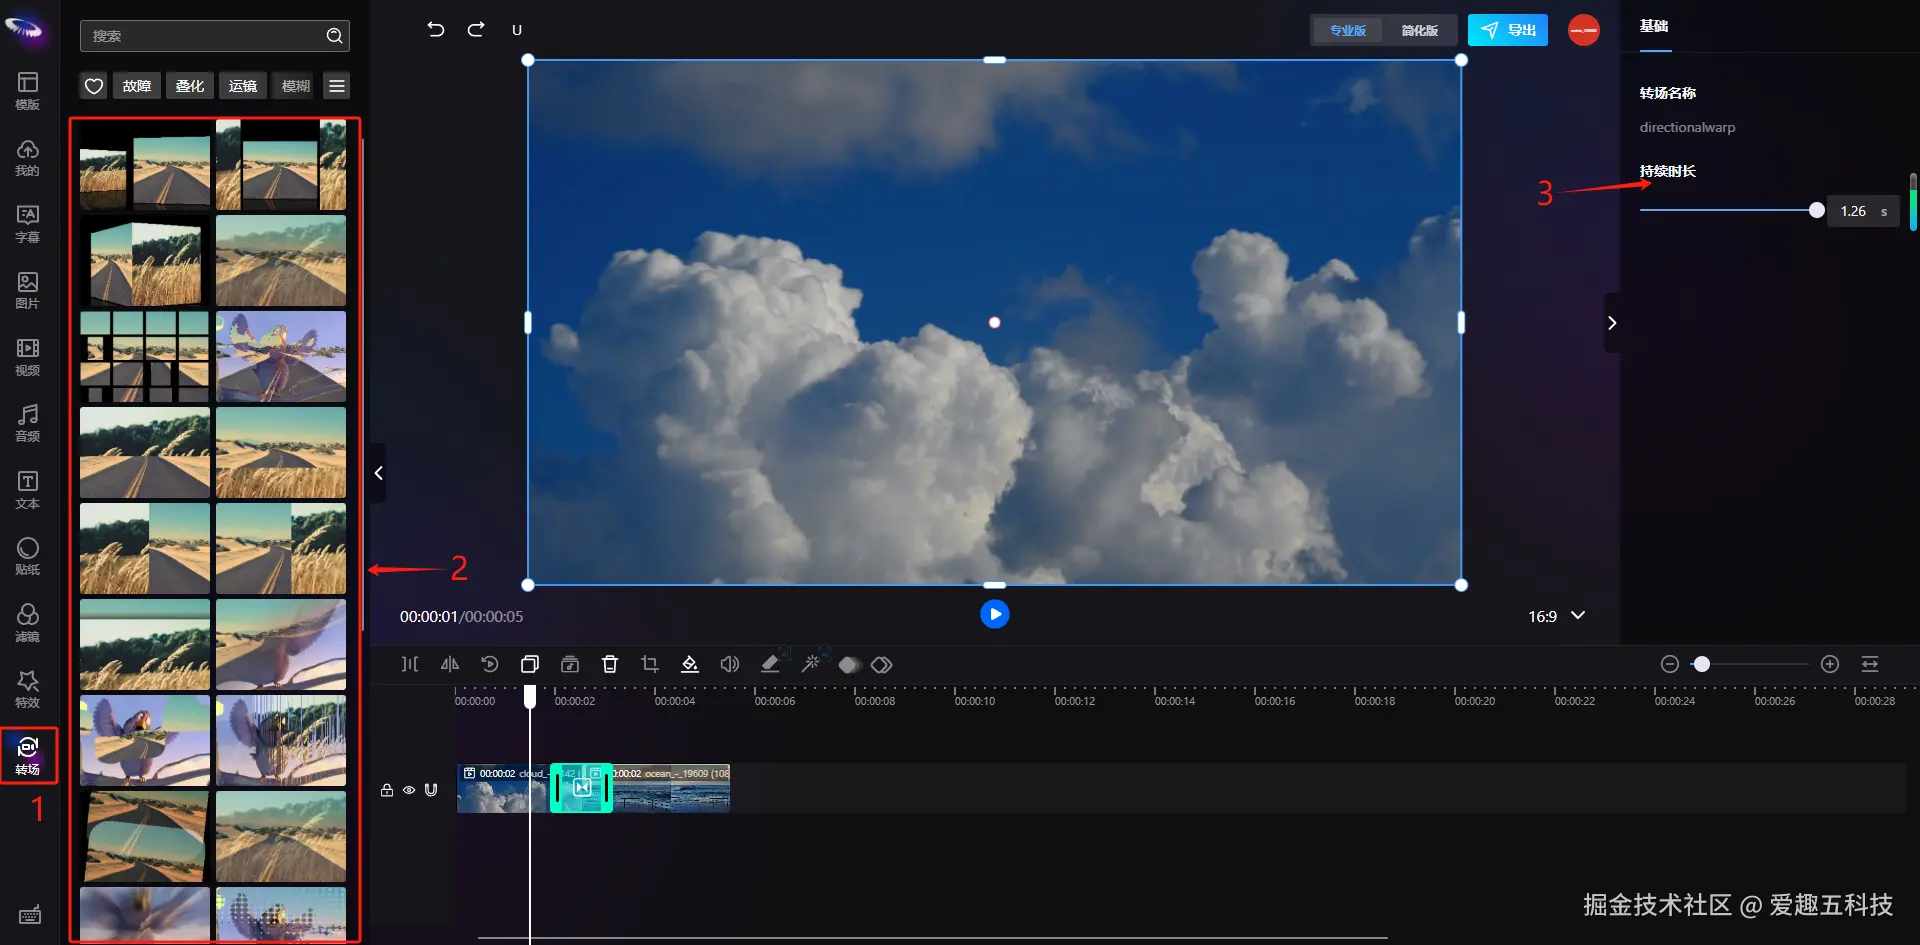Click the U icon beside redo
The width and height of the screenshot is (1920, 945).
pos(517,30)
